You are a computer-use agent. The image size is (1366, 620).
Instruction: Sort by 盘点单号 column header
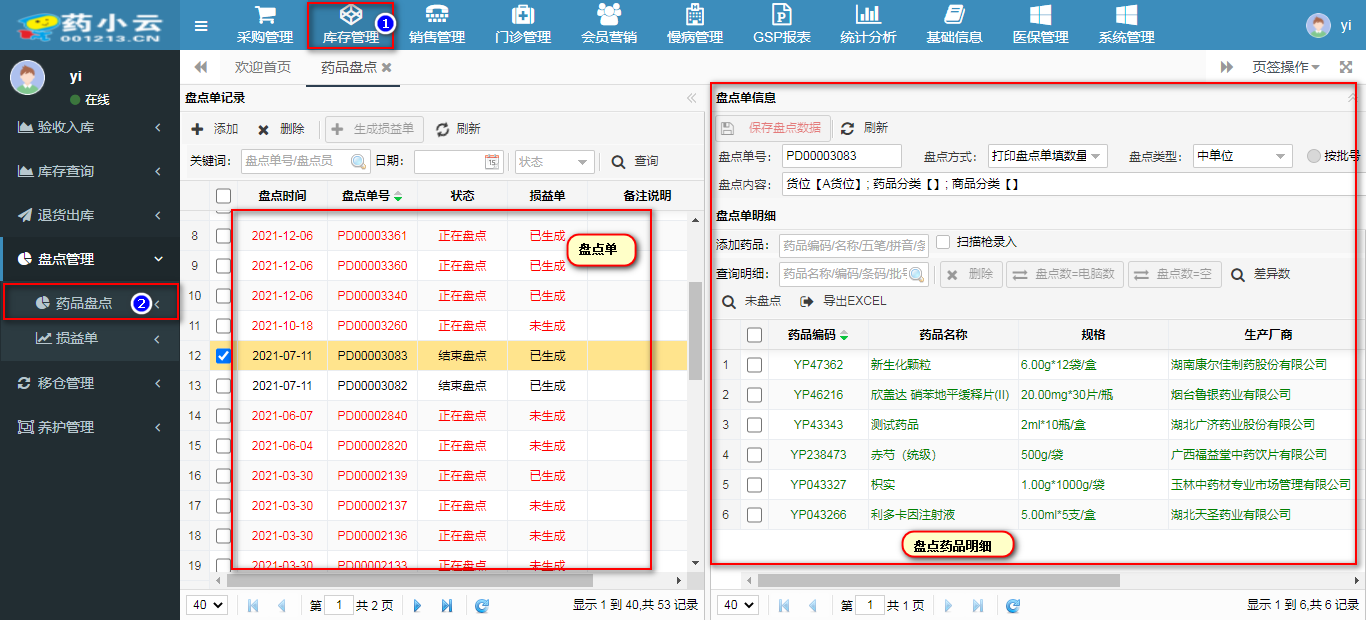coord(372,196)
